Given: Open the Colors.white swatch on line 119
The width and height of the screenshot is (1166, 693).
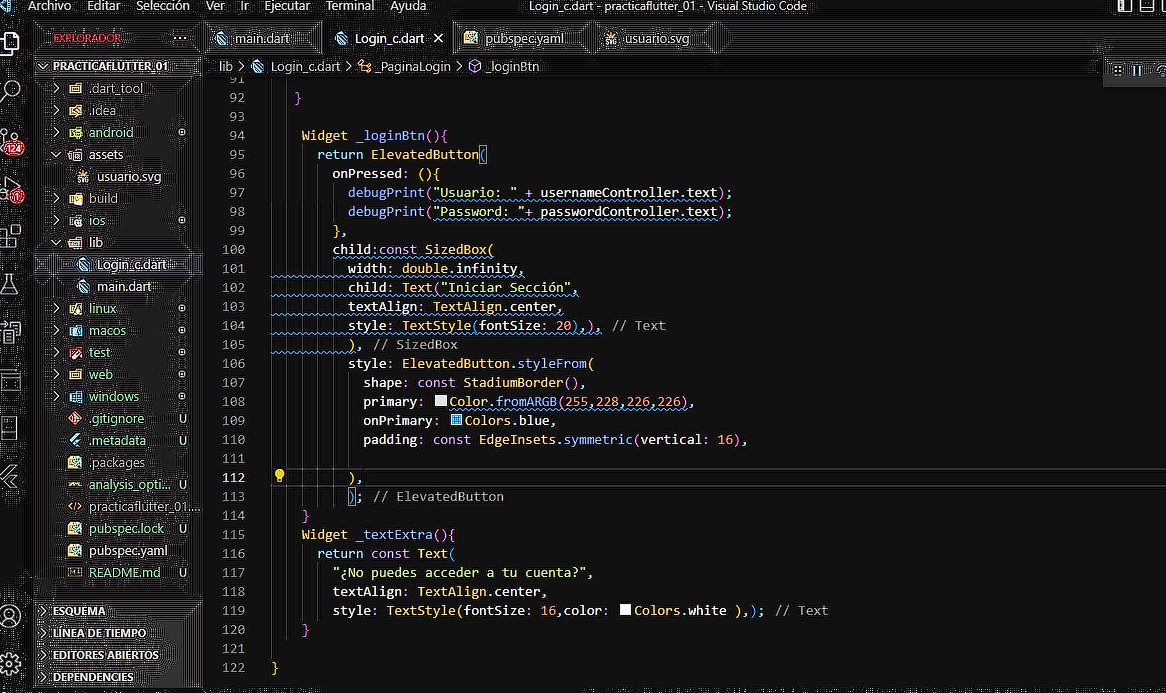Looking at the screenshot, I should (625, 610).
